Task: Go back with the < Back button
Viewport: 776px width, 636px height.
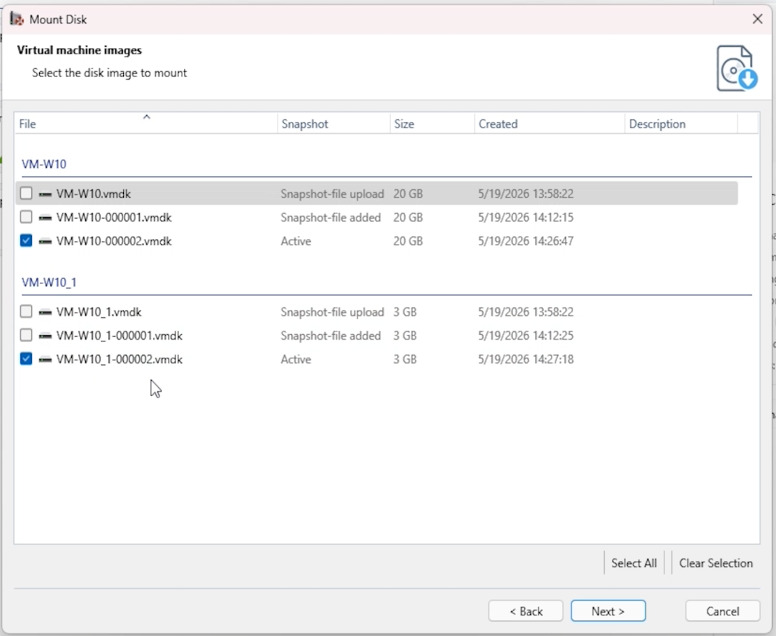Action: [526, 611]
